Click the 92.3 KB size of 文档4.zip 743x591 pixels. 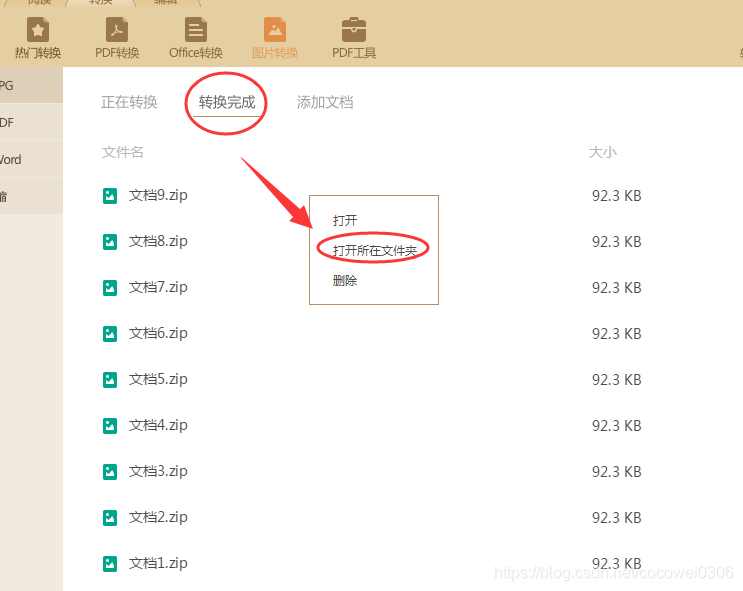coord(616,426)
